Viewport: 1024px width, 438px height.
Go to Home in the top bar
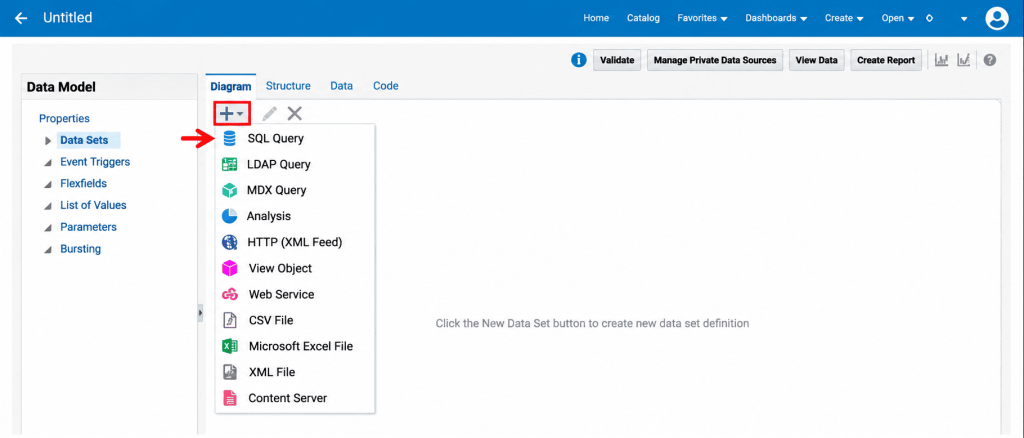tap(596, 18)
